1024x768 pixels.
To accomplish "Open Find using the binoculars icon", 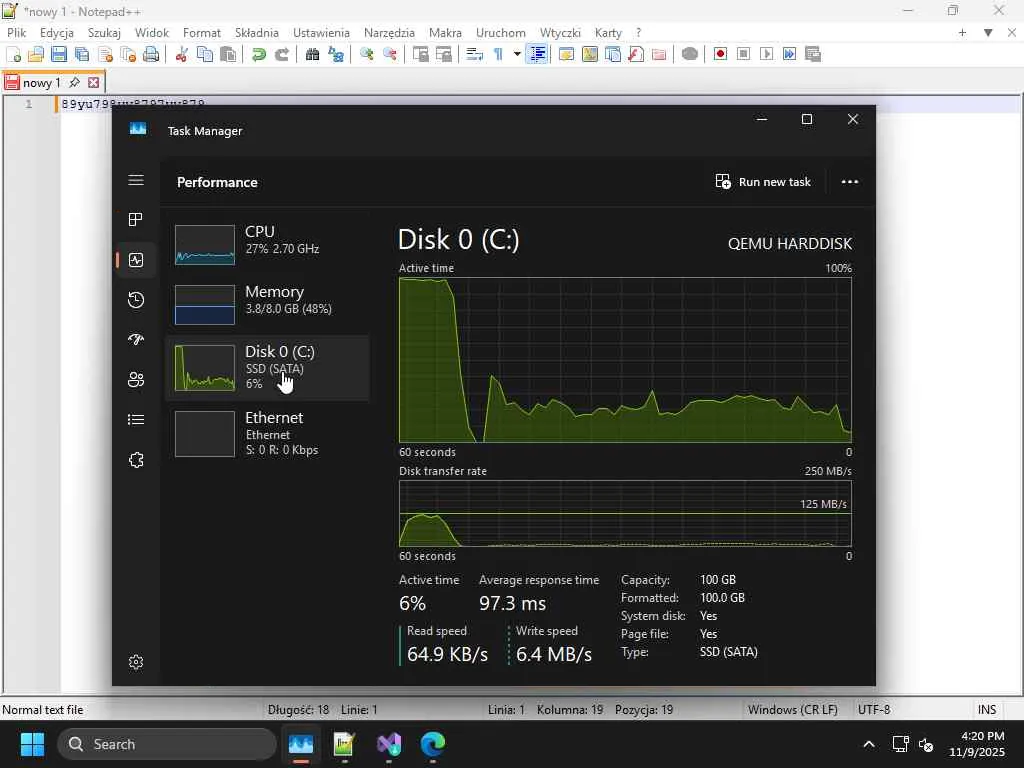I will click(312, 54).
